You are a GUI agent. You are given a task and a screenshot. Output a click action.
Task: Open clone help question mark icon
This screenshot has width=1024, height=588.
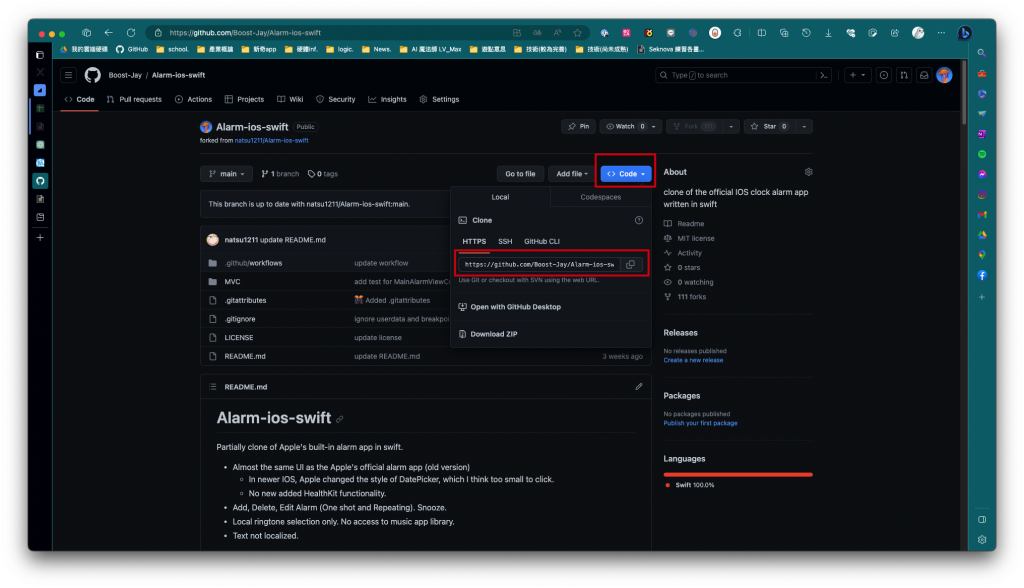(x=639, y=220)
